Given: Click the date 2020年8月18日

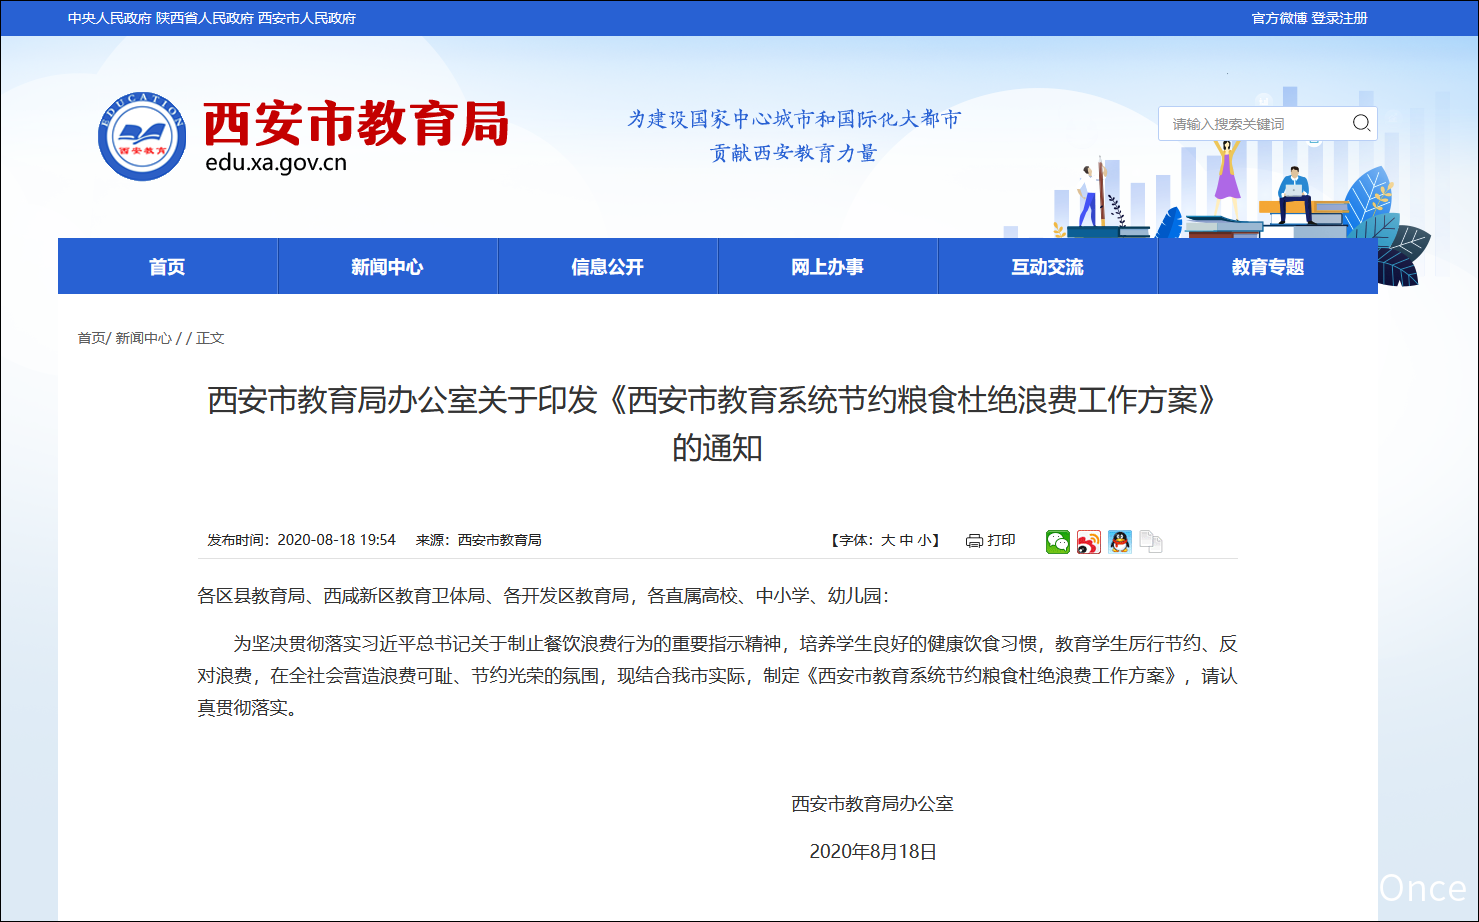Looking at the screenshot, I should coord(873,852).
